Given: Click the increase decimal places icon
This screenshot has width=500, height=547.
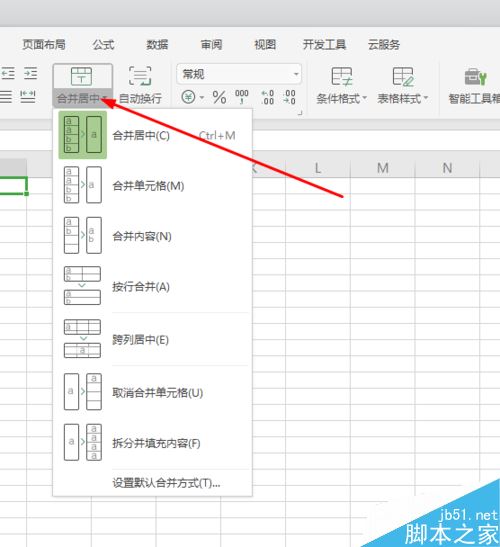Looking at the screenshot, I should tap(268, 97).
